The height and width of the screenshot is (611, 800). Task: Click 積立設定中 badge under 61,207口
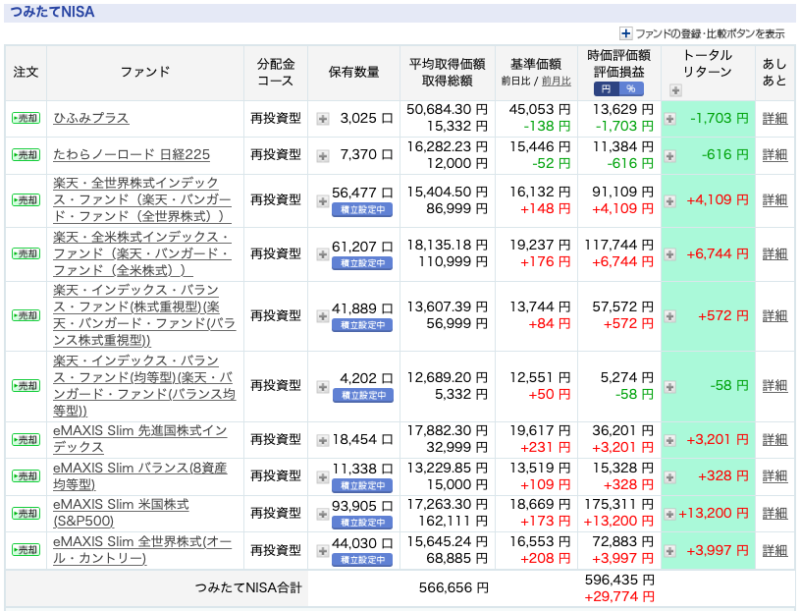(x=362, y=263)
